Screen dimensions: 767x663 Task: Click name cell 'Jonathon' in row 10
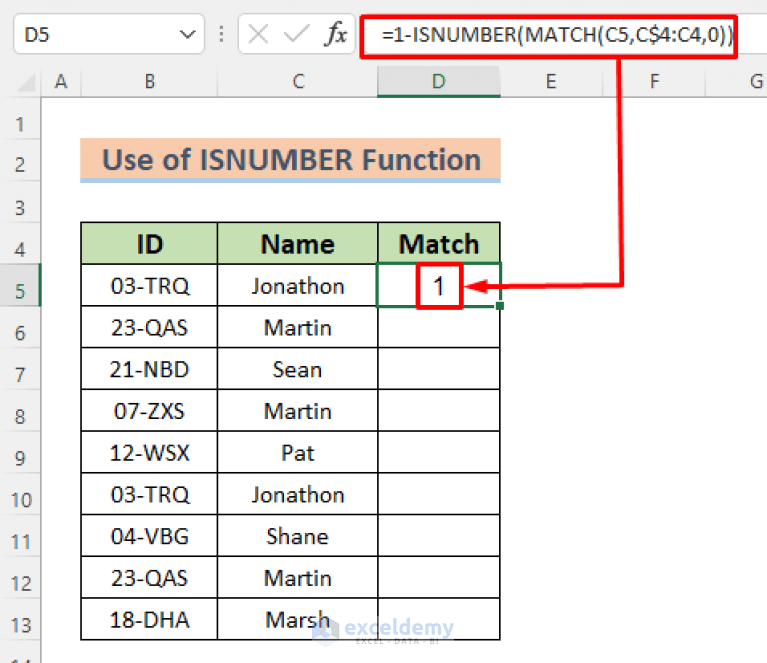(298, 494)
